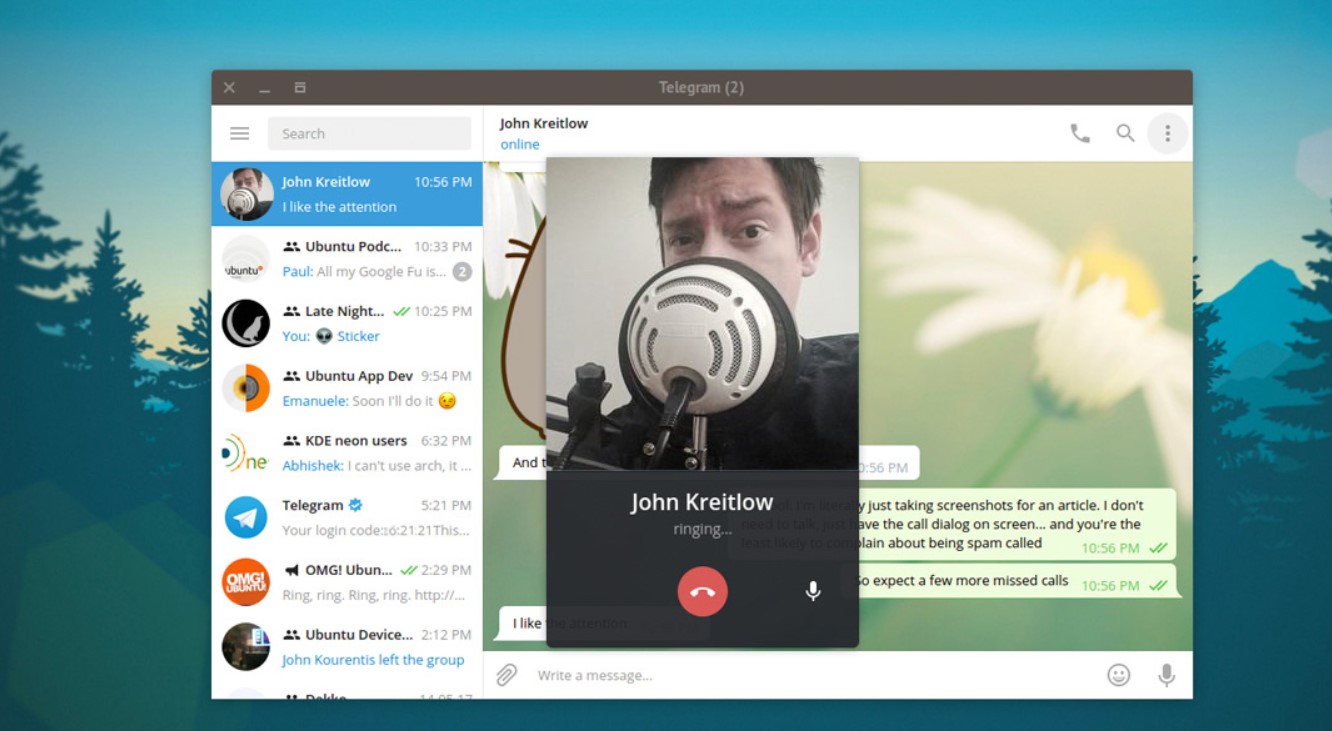Open the Late Night group chat
Image resolution: width=1332 pixels, height=731 pixels.
(x=347, y=323)
